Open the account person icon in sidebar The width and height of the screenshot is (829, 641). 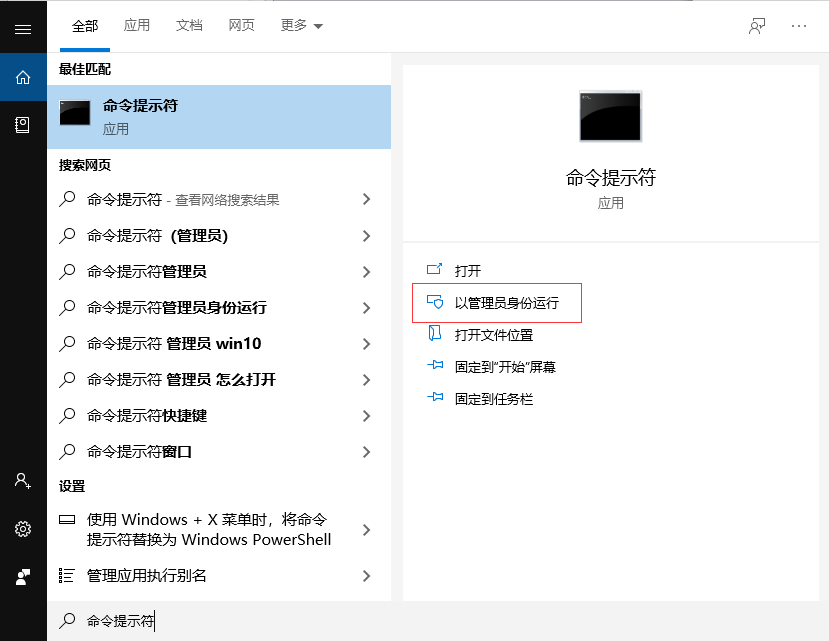pyautogui.click(x=22, y=480)
